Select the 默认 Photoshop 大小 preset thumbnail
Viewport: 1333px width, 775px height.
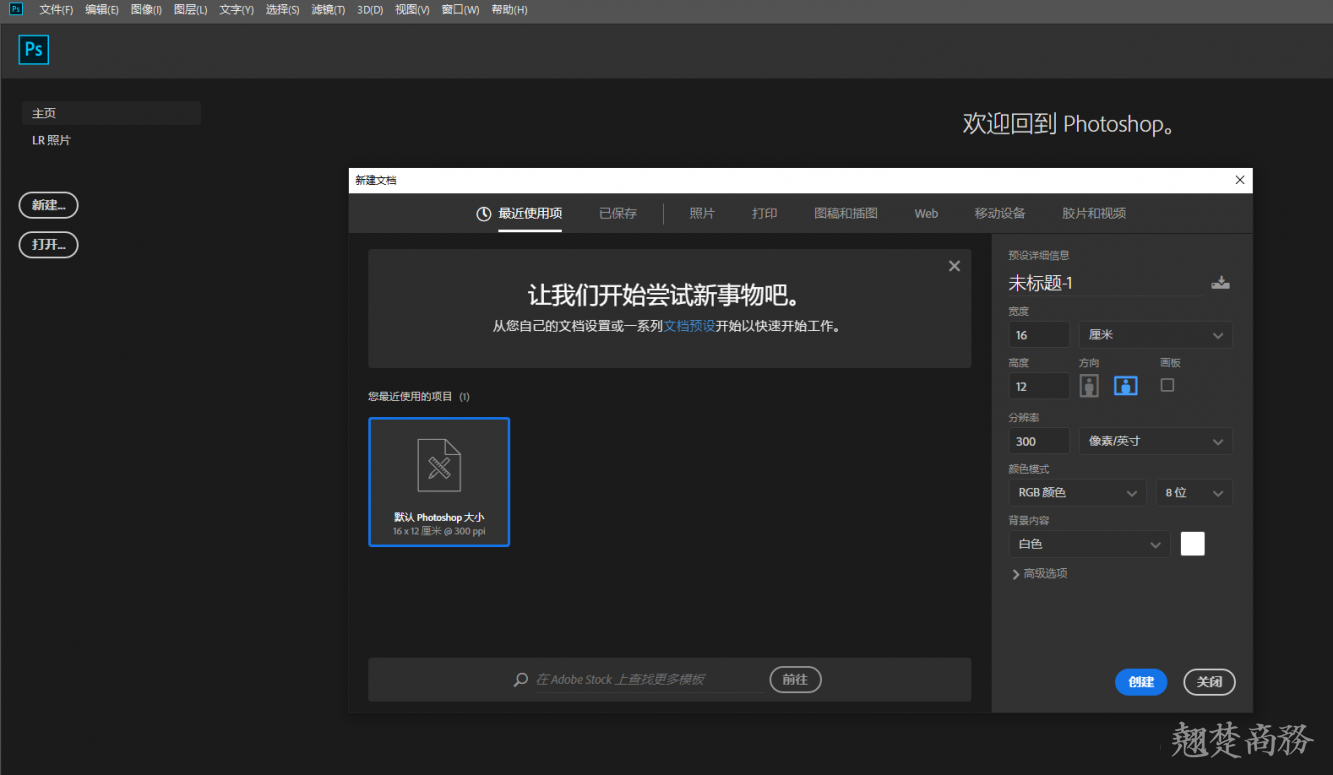click(x=439, y=482)
